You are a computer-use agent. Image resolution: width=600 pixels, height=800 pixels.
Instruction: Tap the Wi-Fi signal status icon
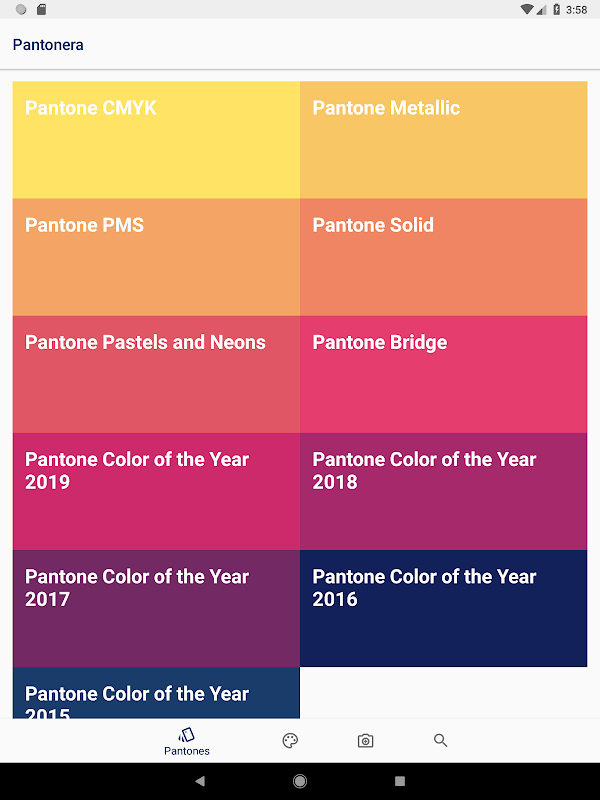pos(527,9)
